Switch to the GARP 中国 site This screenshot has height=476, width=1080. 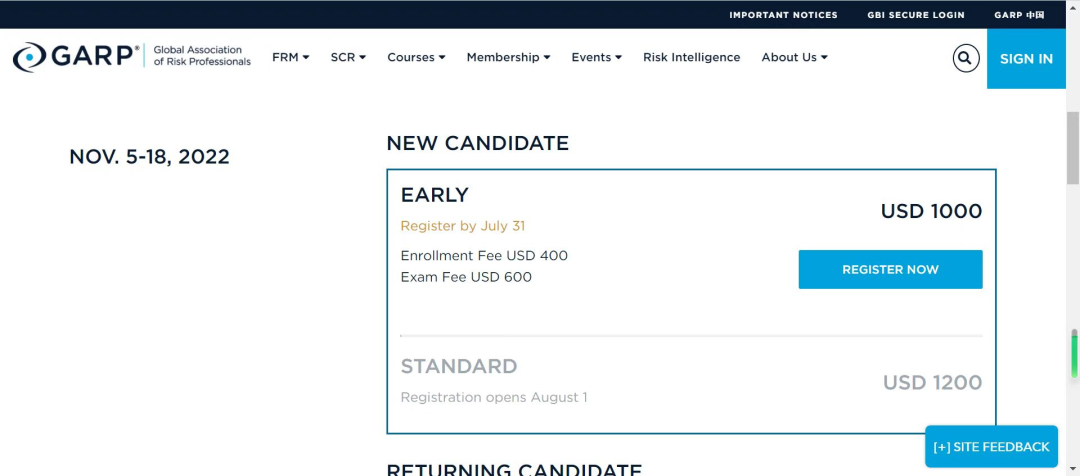1019,15
